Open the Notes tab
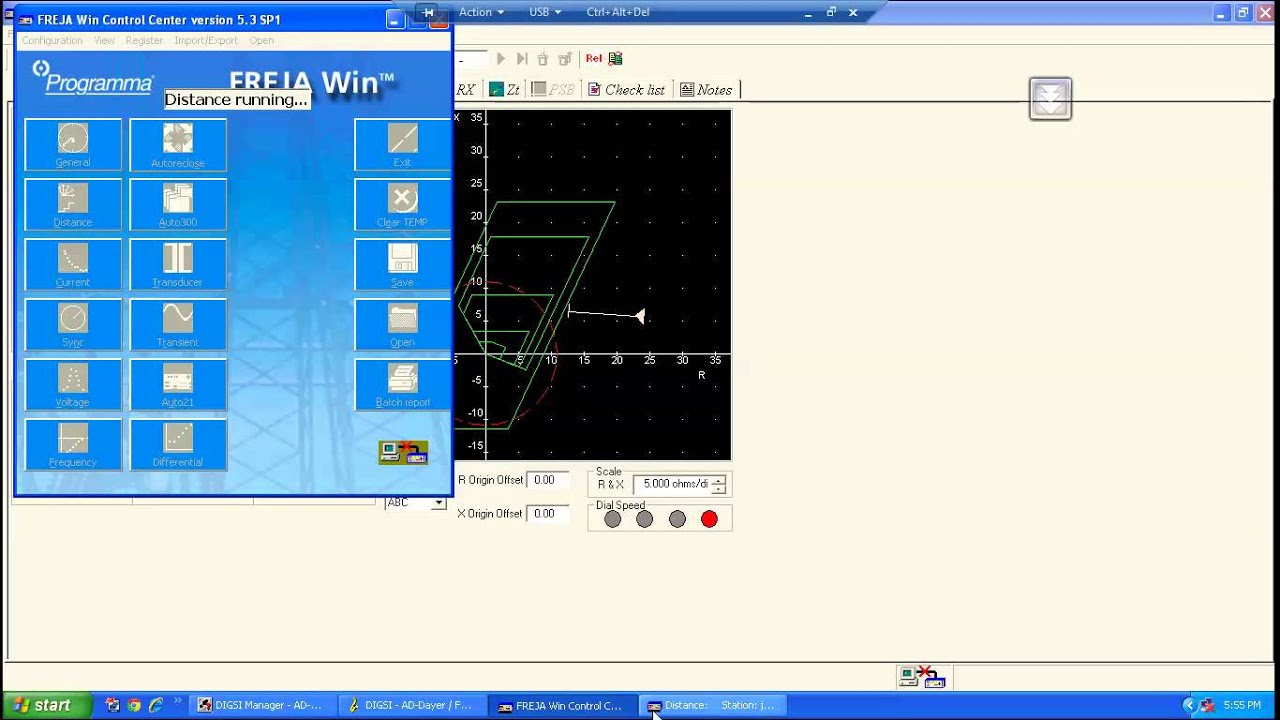Image resolution: width=1280 pixels, height=720 pixels. (706, 90)
